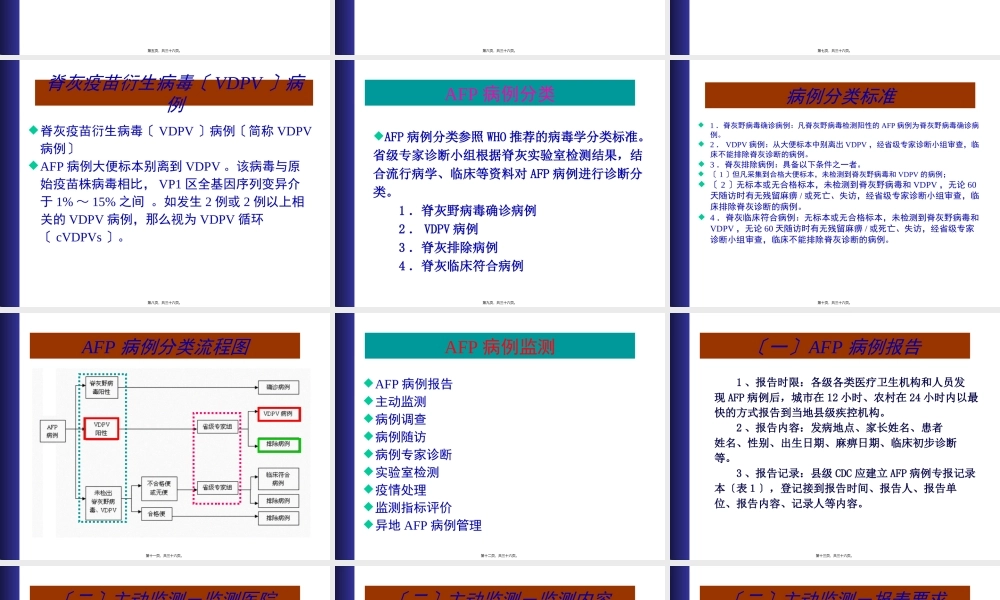Click the 'AFP 病例分类流程图' title banner
1000x600 pixels.
coord(165,346)
